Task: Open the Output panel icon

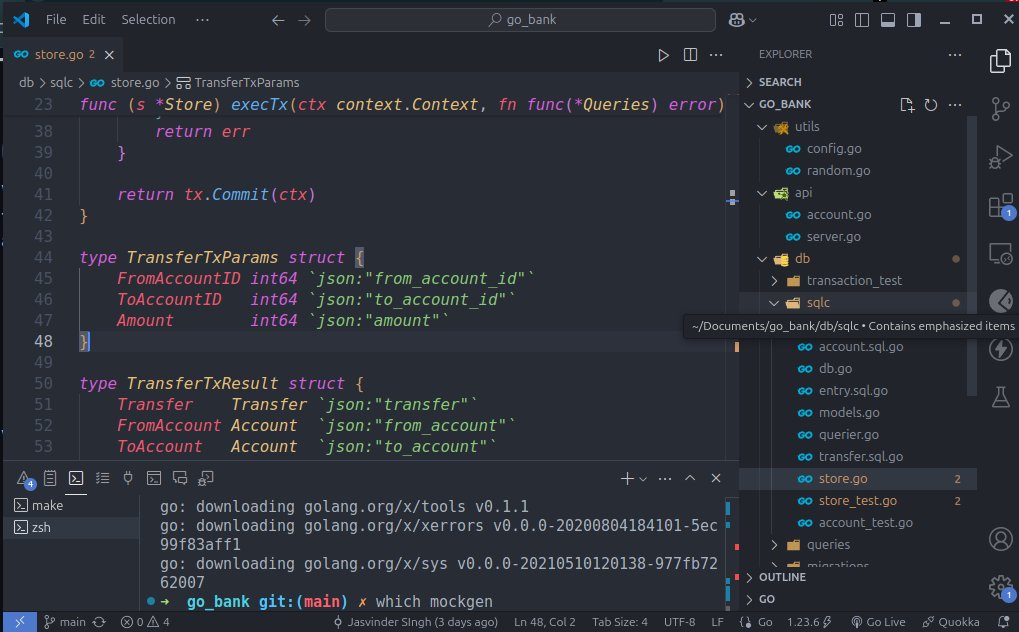Action: (50, 479)
